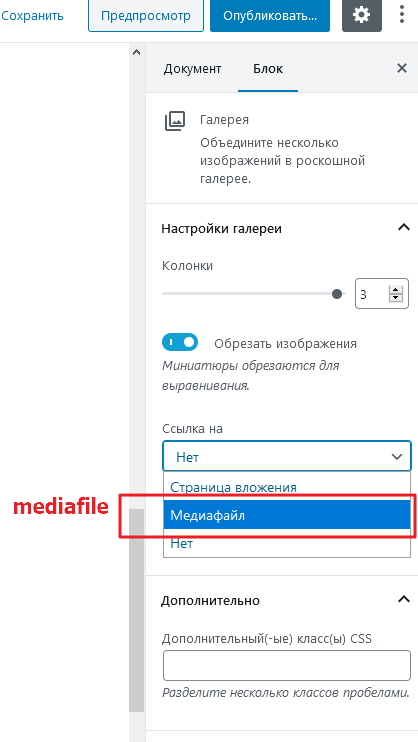Close the settings sidebar panel

[401, 68]
